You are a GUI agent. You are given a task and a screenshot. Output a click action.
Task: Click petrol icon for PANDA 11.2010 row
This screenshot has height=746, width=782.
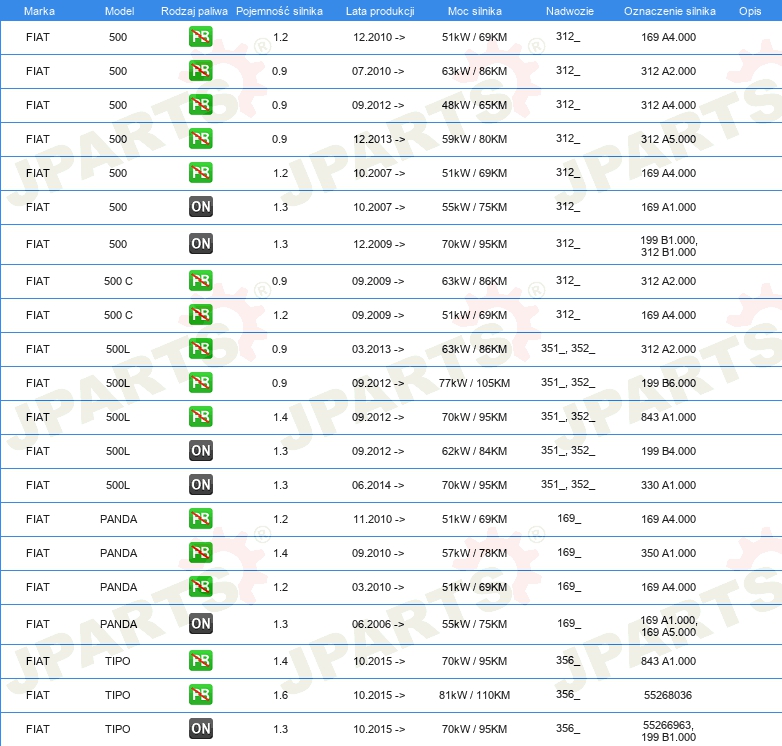[200, 519]
